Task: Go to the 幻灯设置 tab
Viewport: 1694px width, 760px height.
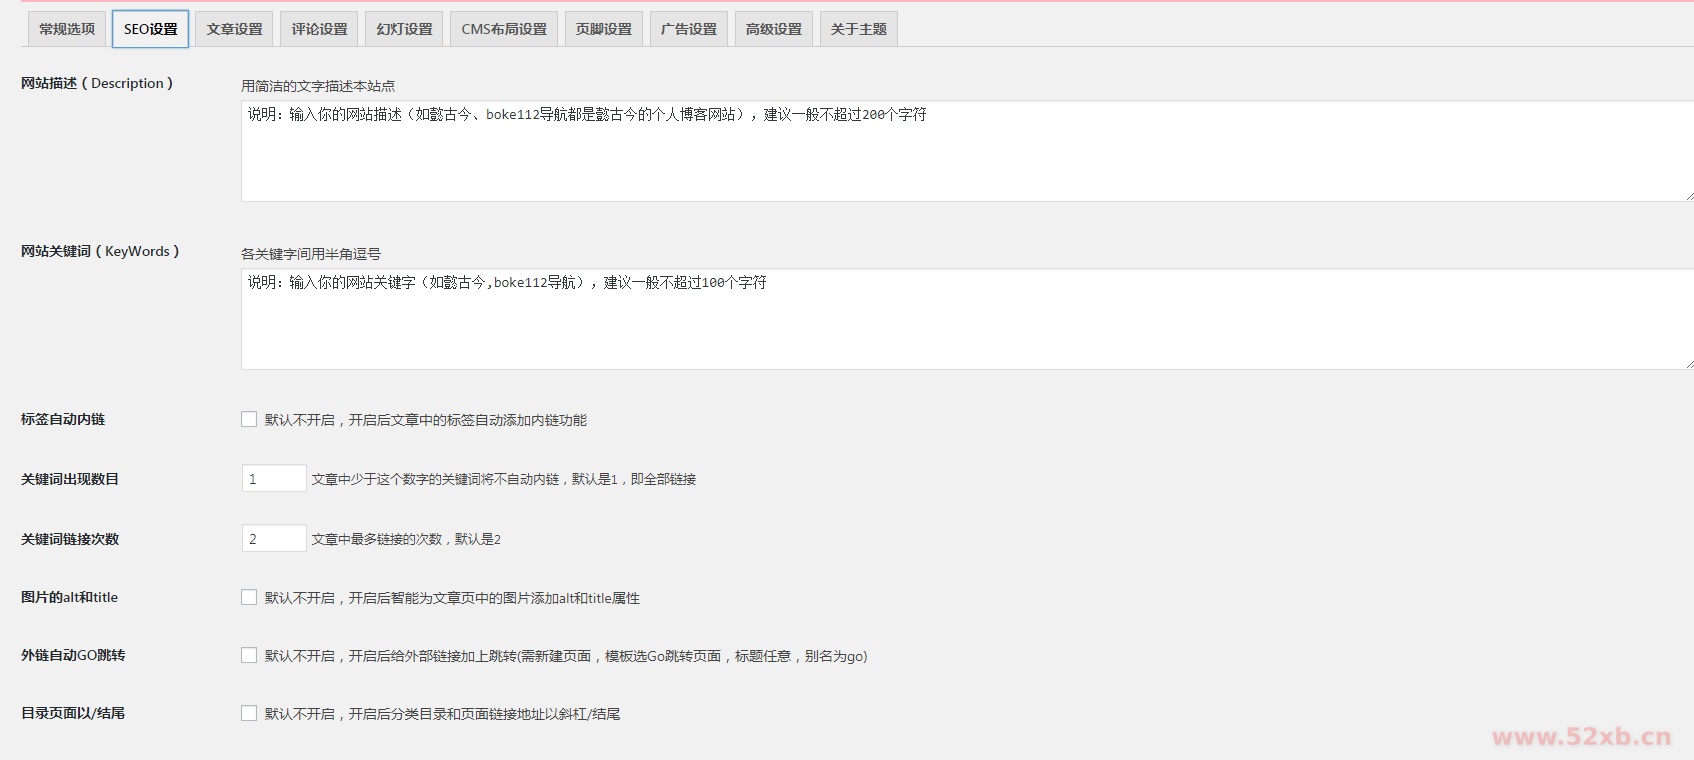Action: [x=404, y=29]
